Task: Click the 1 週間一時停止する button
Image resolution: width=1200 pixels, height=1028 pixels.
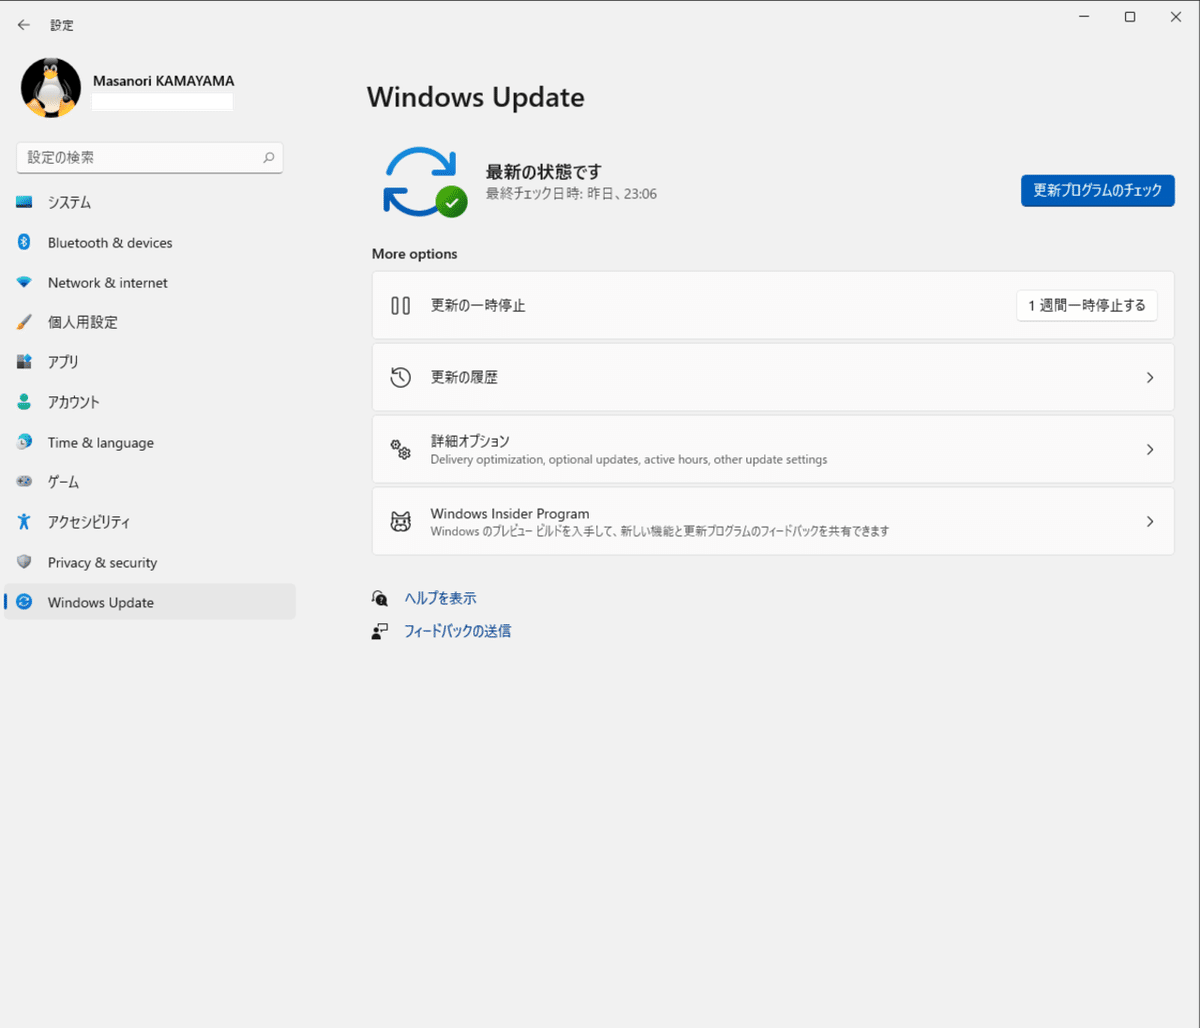Action: point(1087,305)
